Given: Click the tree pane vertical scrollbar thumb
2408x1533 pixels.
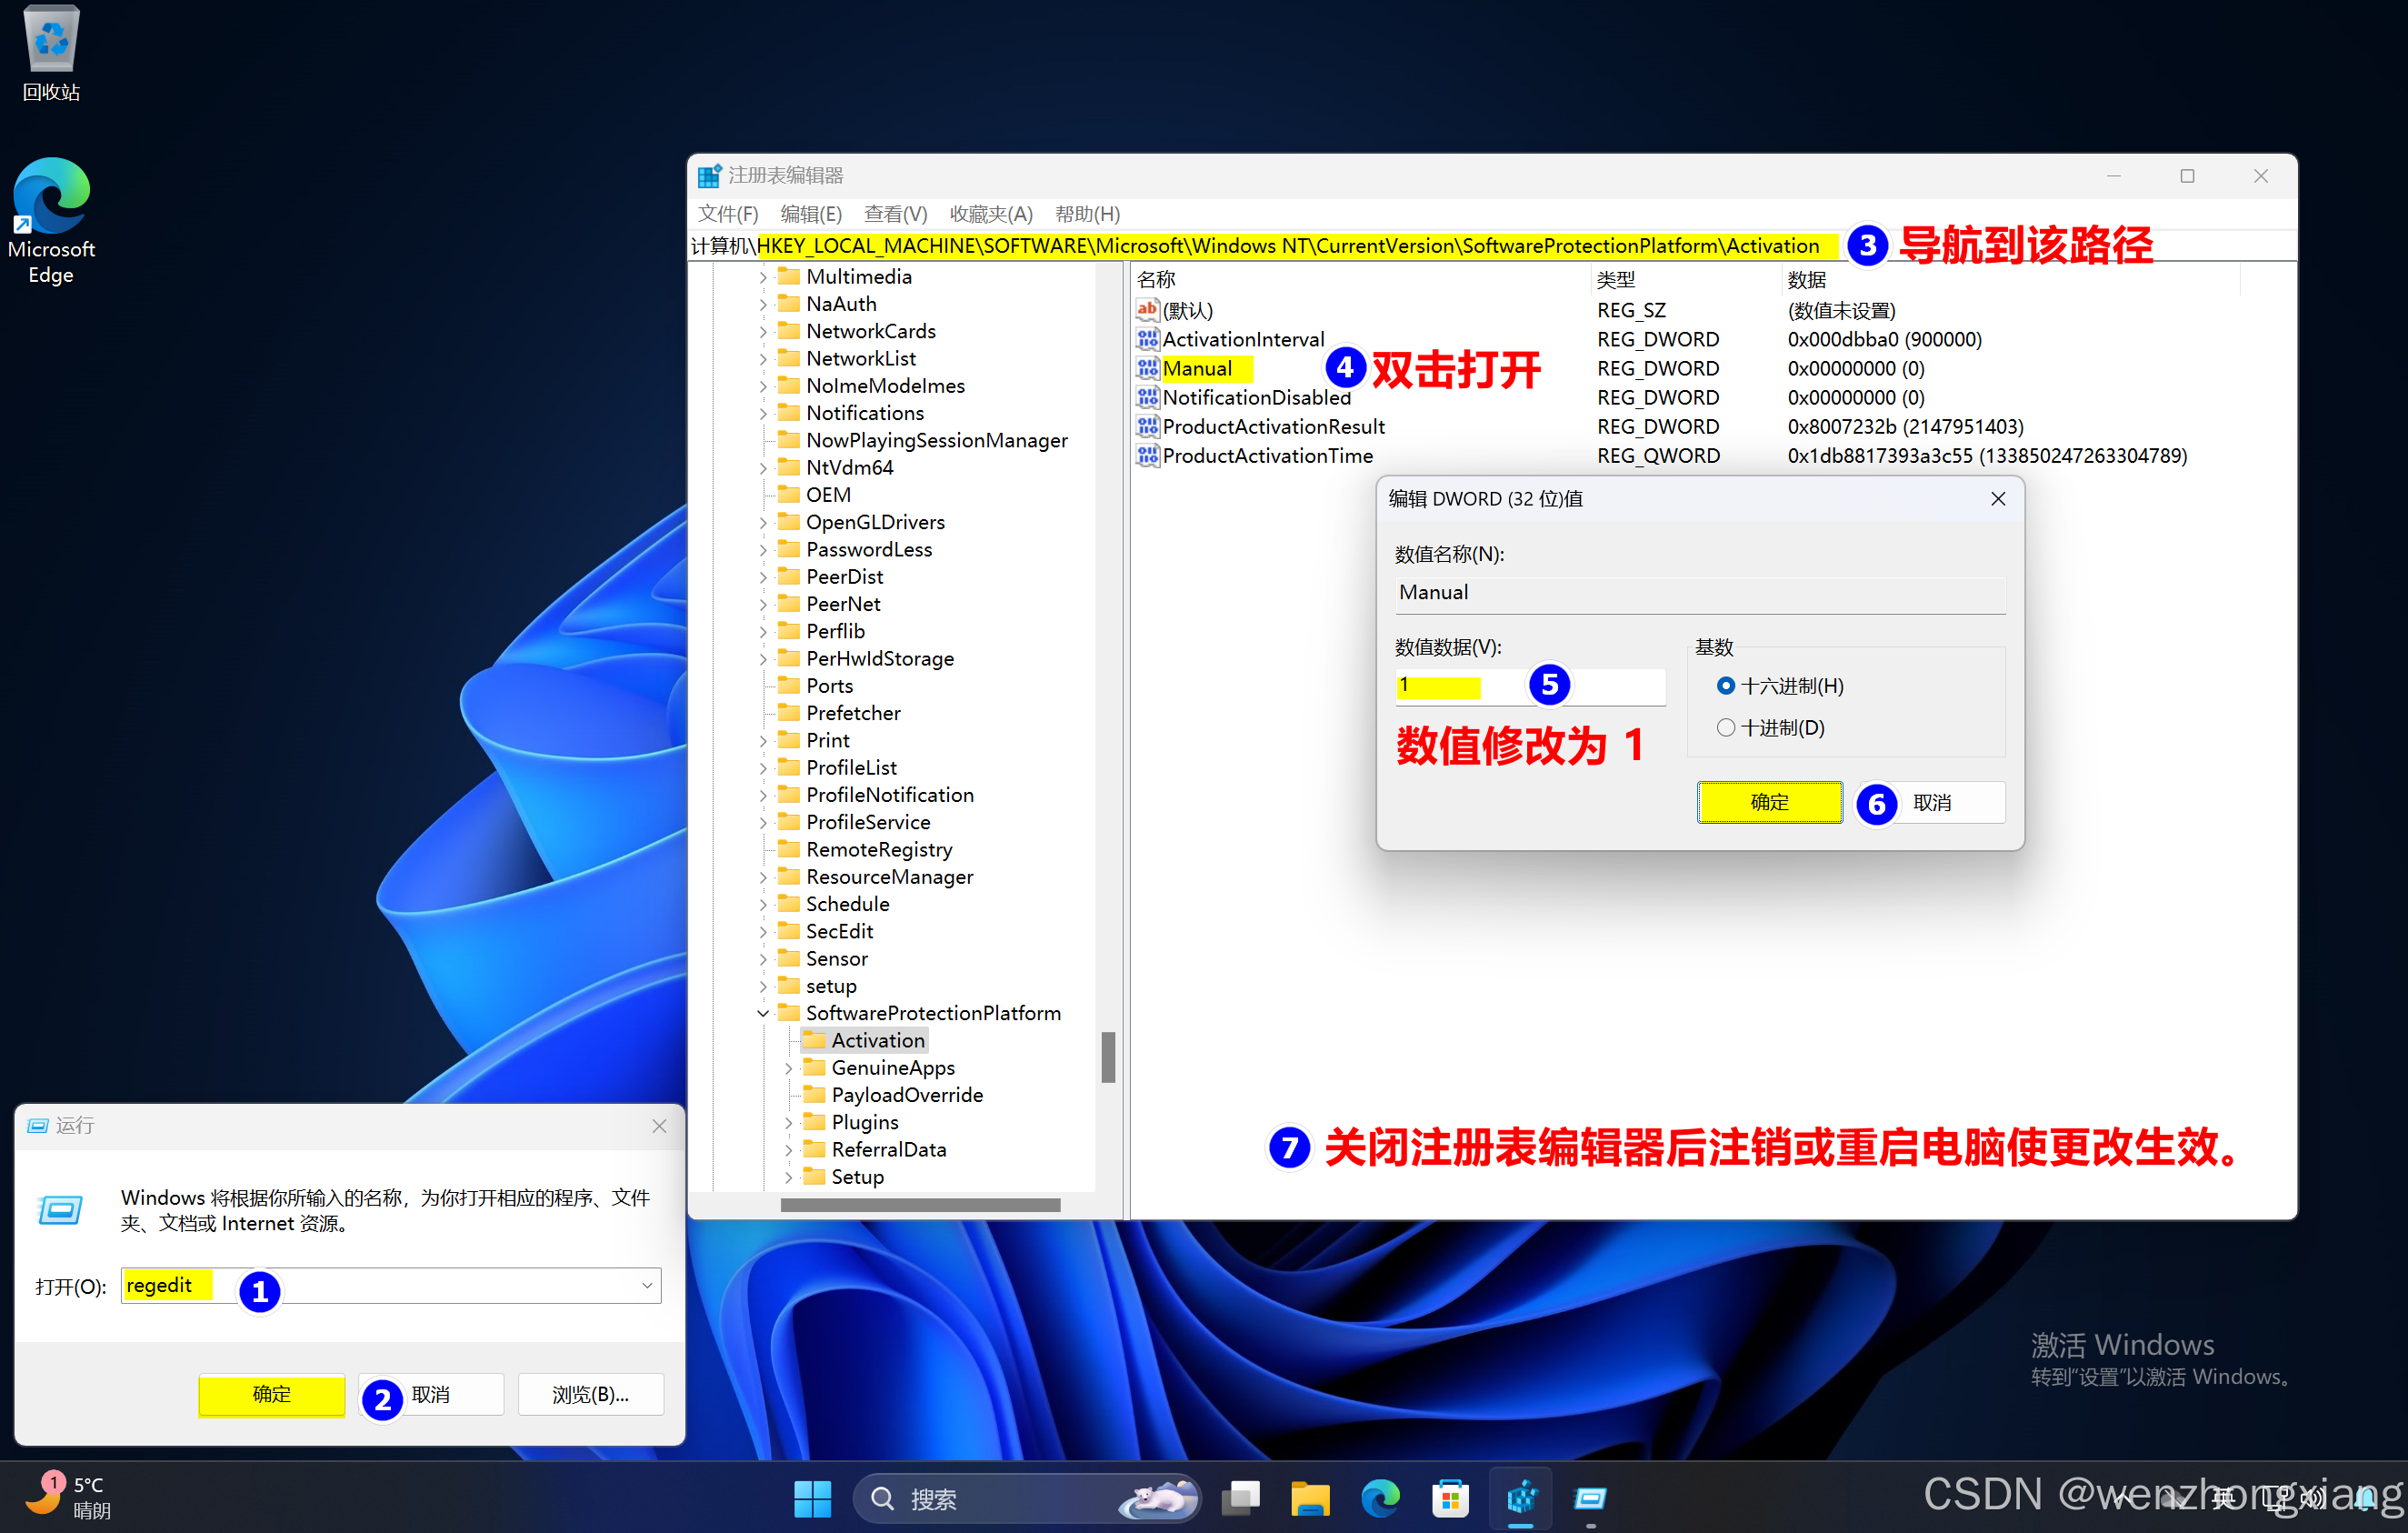Looking at the screenshot, I should (1108, 1057).
